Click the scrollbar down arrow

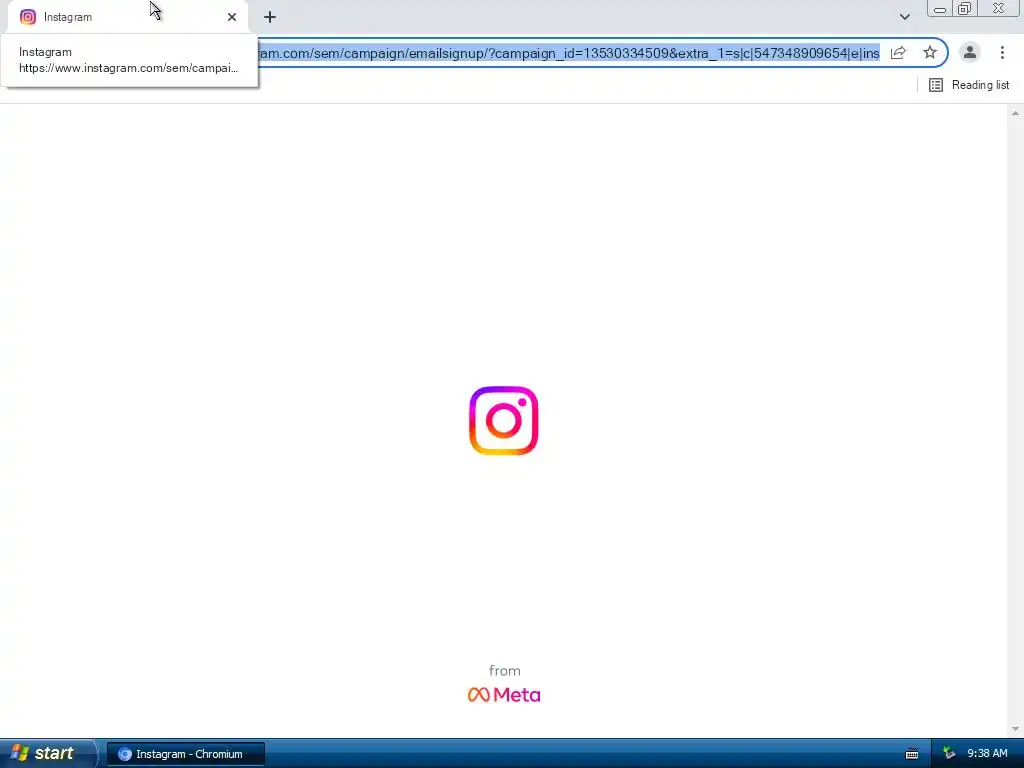point(1015,729)
